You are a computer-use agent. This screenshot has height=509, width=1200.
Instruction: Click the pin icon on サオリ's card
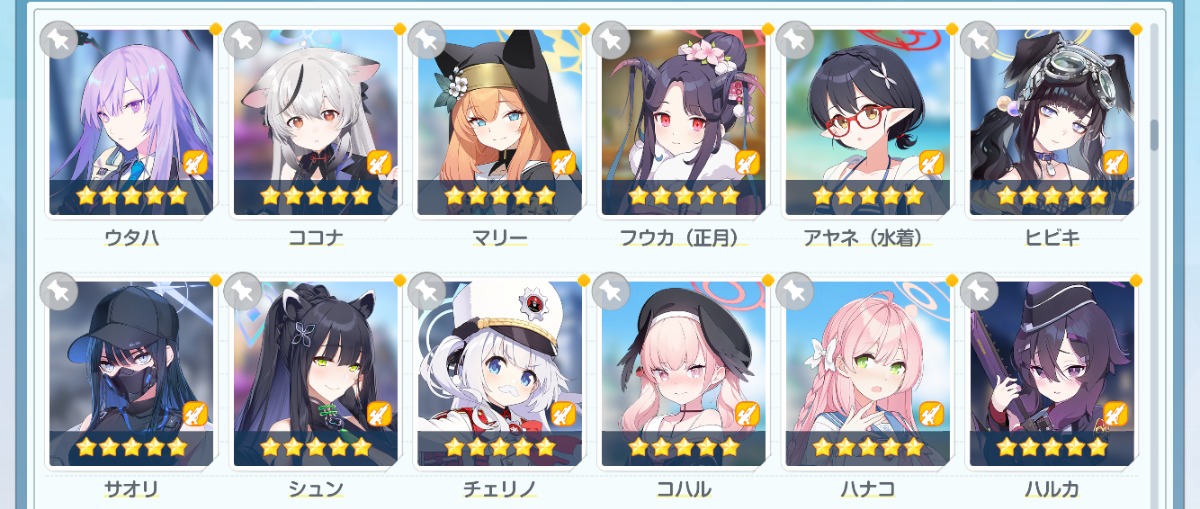click(59, 292)
